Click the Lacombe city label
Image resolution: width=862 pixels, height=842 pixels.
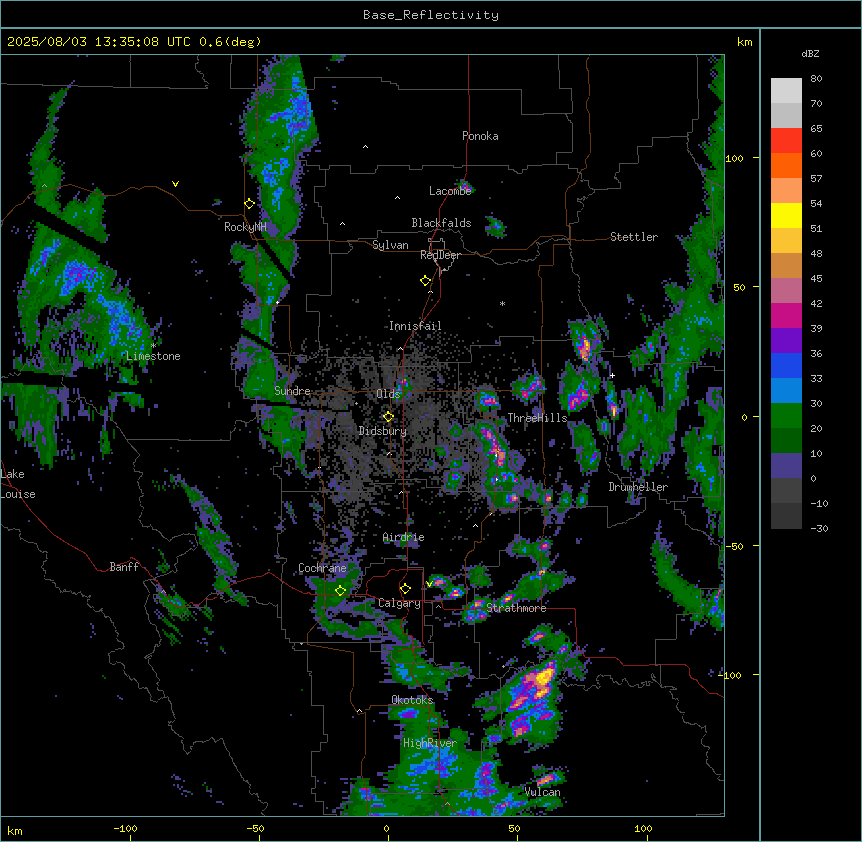click(450, 191)
